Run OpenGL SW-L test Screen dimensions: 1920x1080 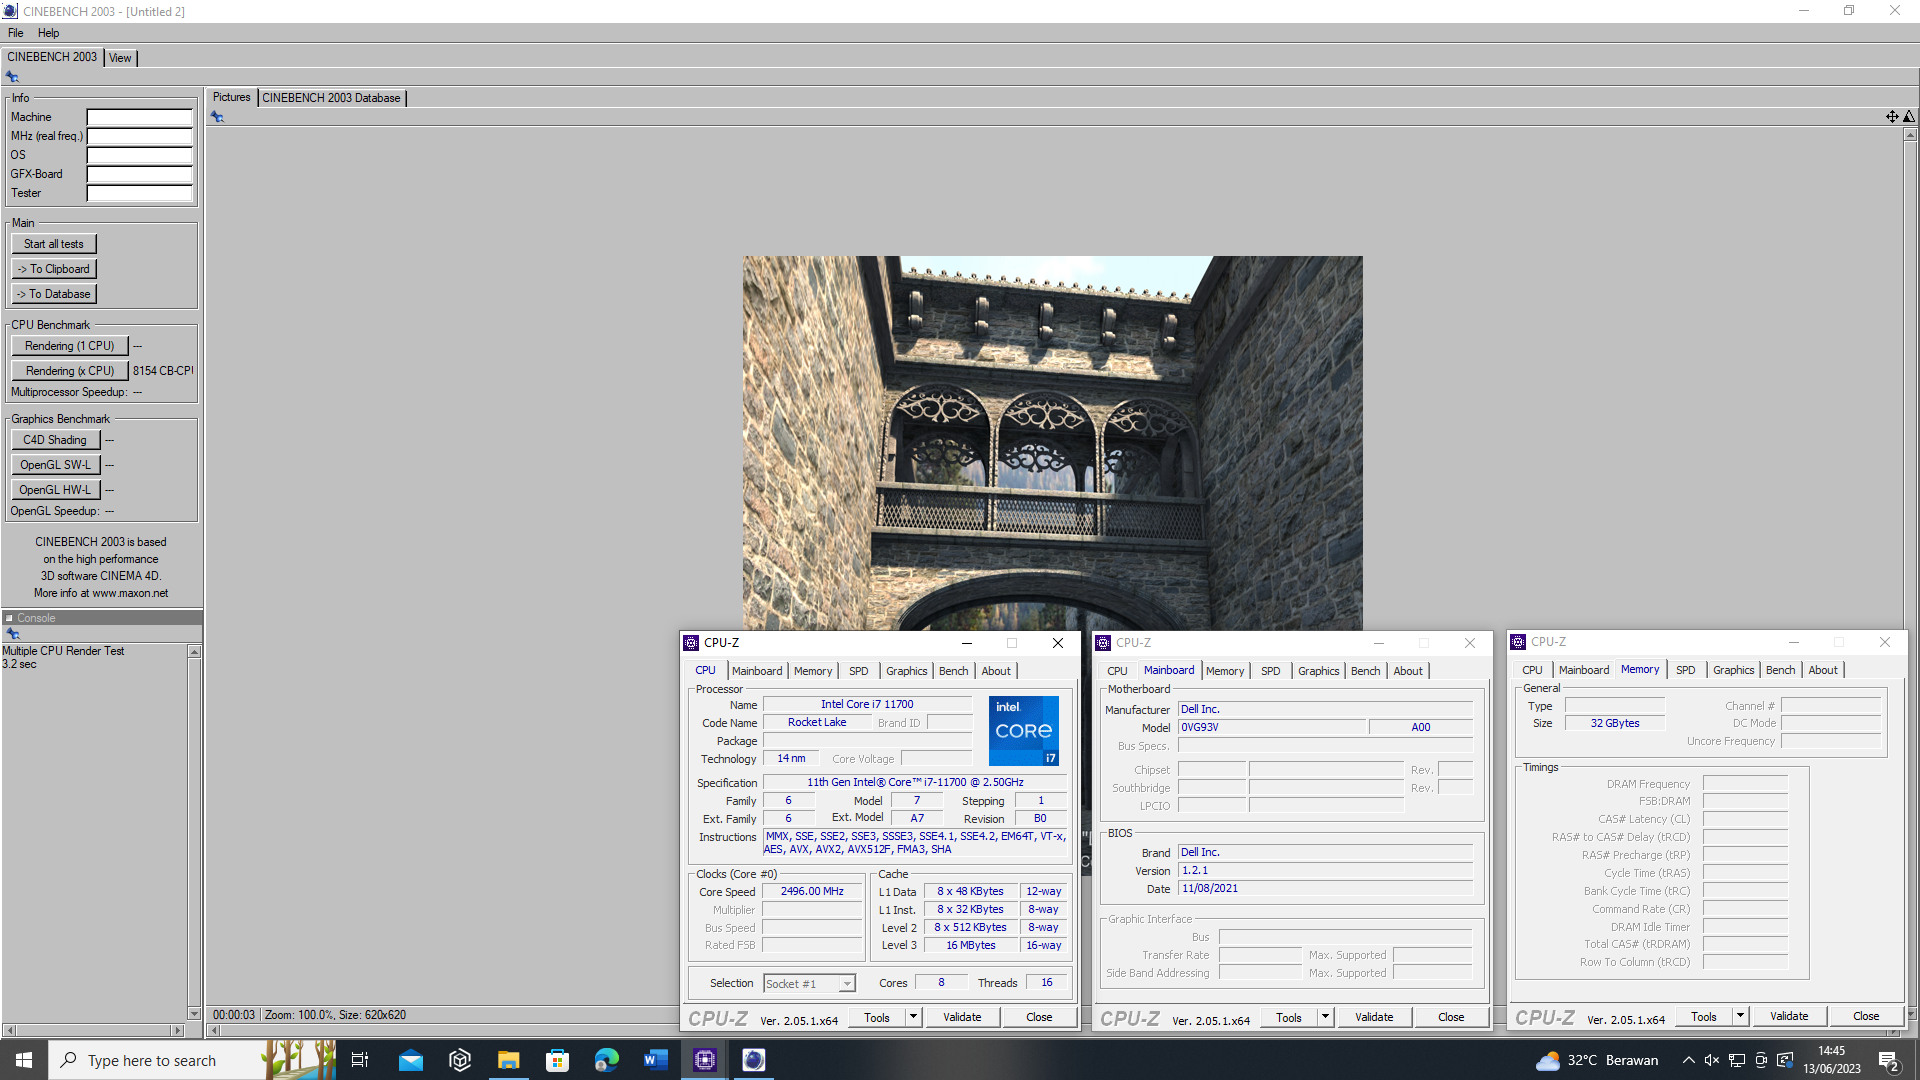pos(55,465)
